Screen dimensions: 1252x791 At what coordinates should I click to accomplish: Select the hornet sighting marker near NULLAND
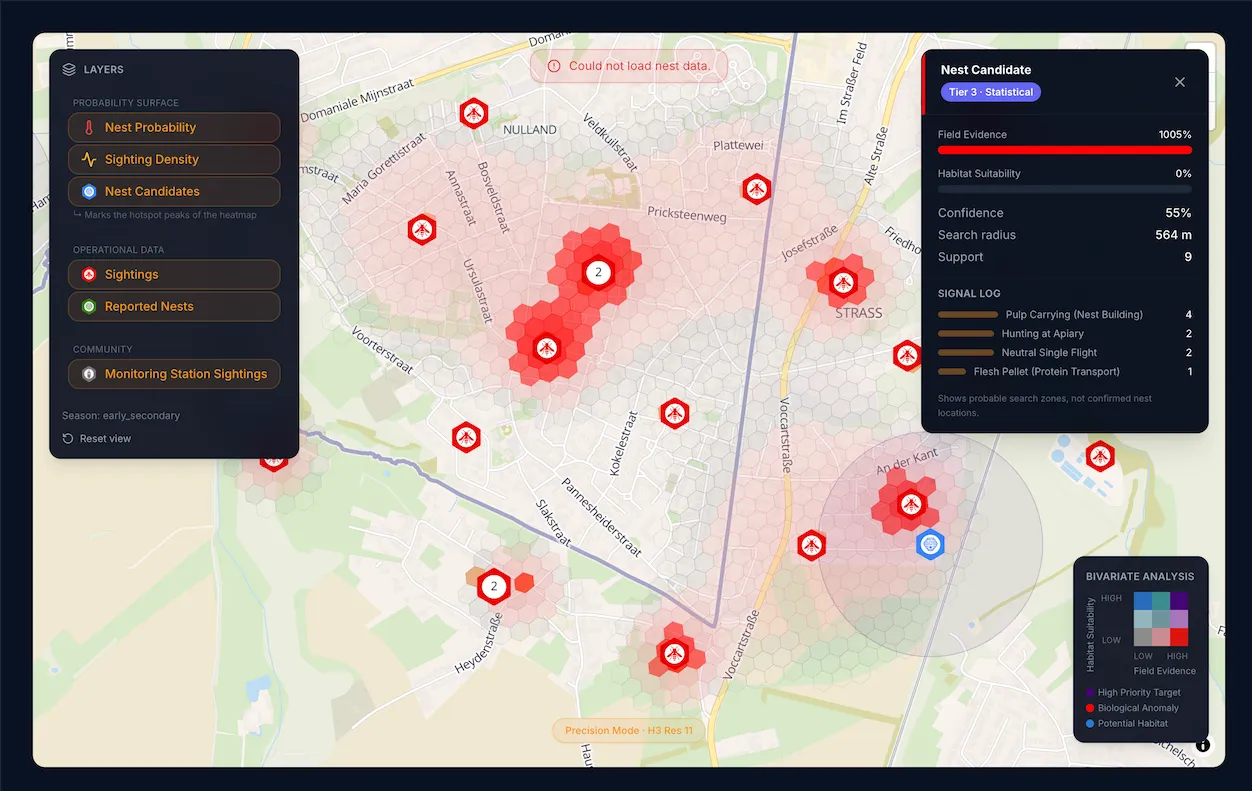[473, 114]
